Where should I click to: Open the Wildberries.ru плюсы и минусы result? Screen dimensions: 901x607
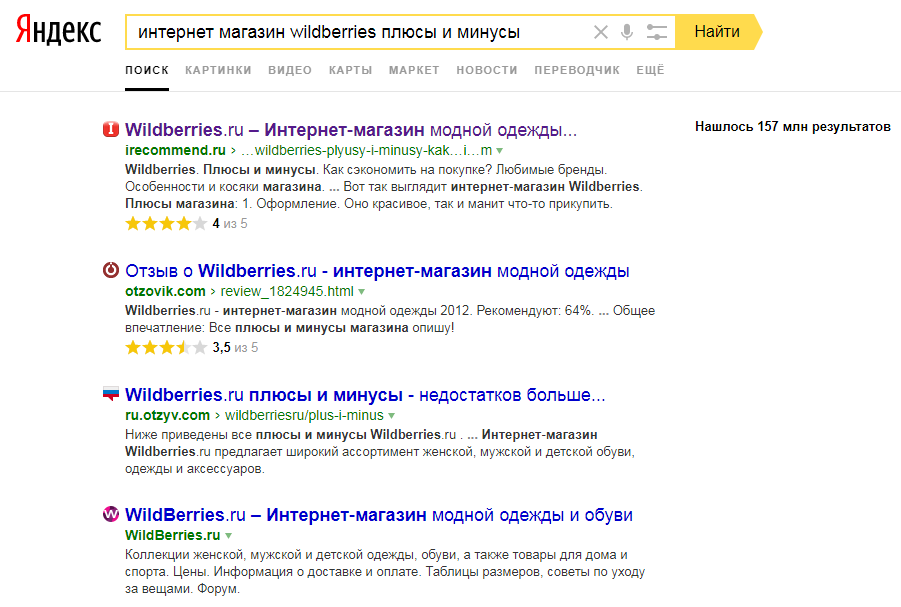click(365, 395)
